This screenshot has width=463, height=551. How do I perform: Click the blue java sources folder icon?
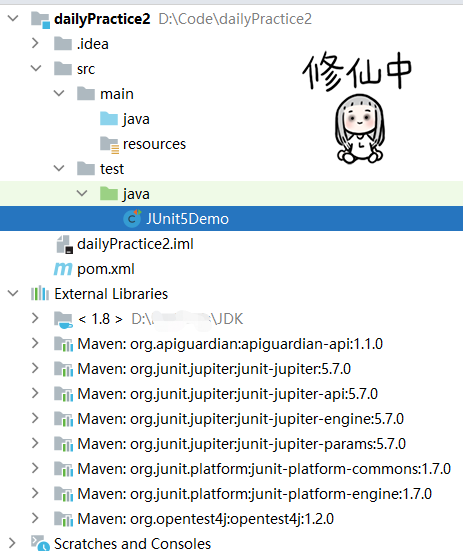pos(109,118)
